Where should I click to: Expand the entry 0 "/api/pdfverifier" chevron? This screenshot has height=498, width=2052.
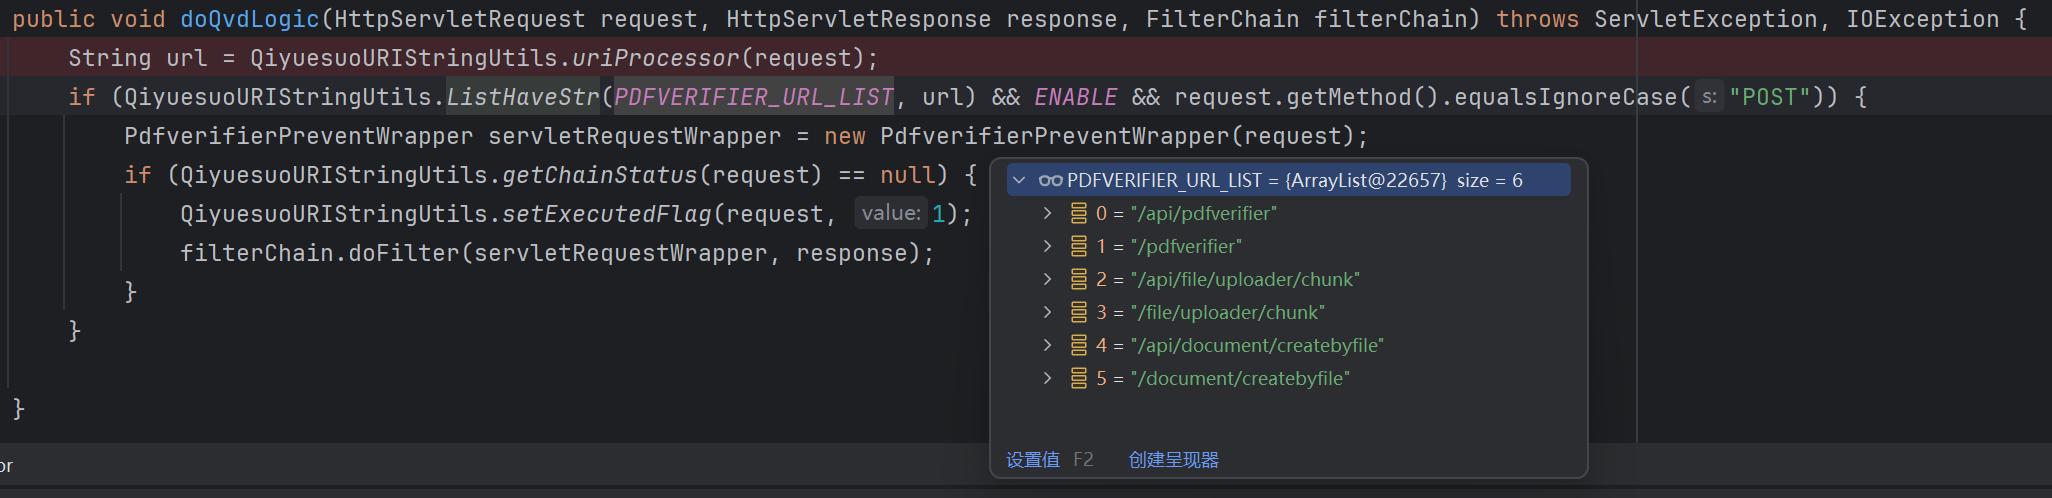pos(1047,213)
